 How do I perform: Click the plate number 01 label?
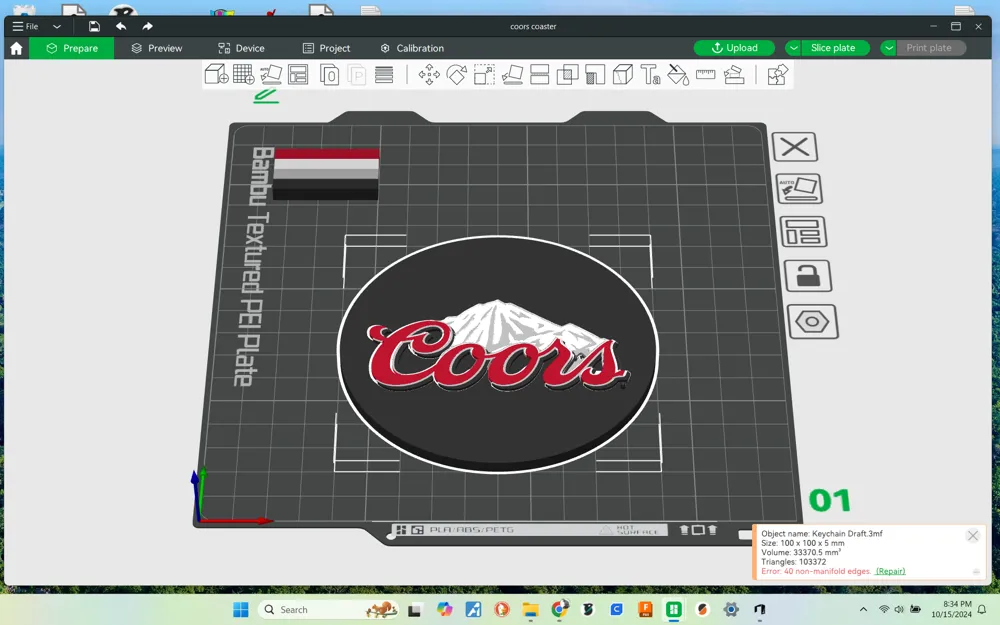[x=830, y=501]
